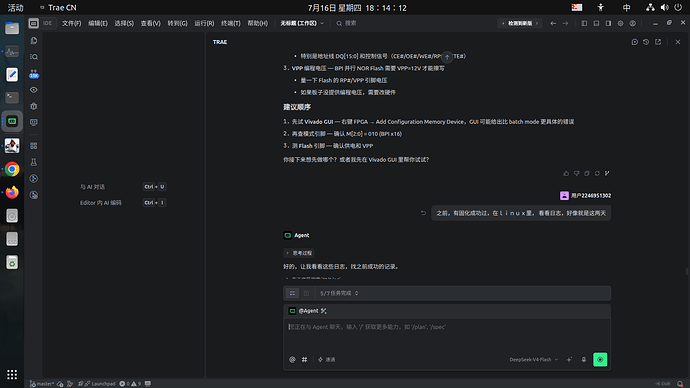Open Google Chrome from the dock
This screenshot has height=388, width=690.
coord(12,169)
